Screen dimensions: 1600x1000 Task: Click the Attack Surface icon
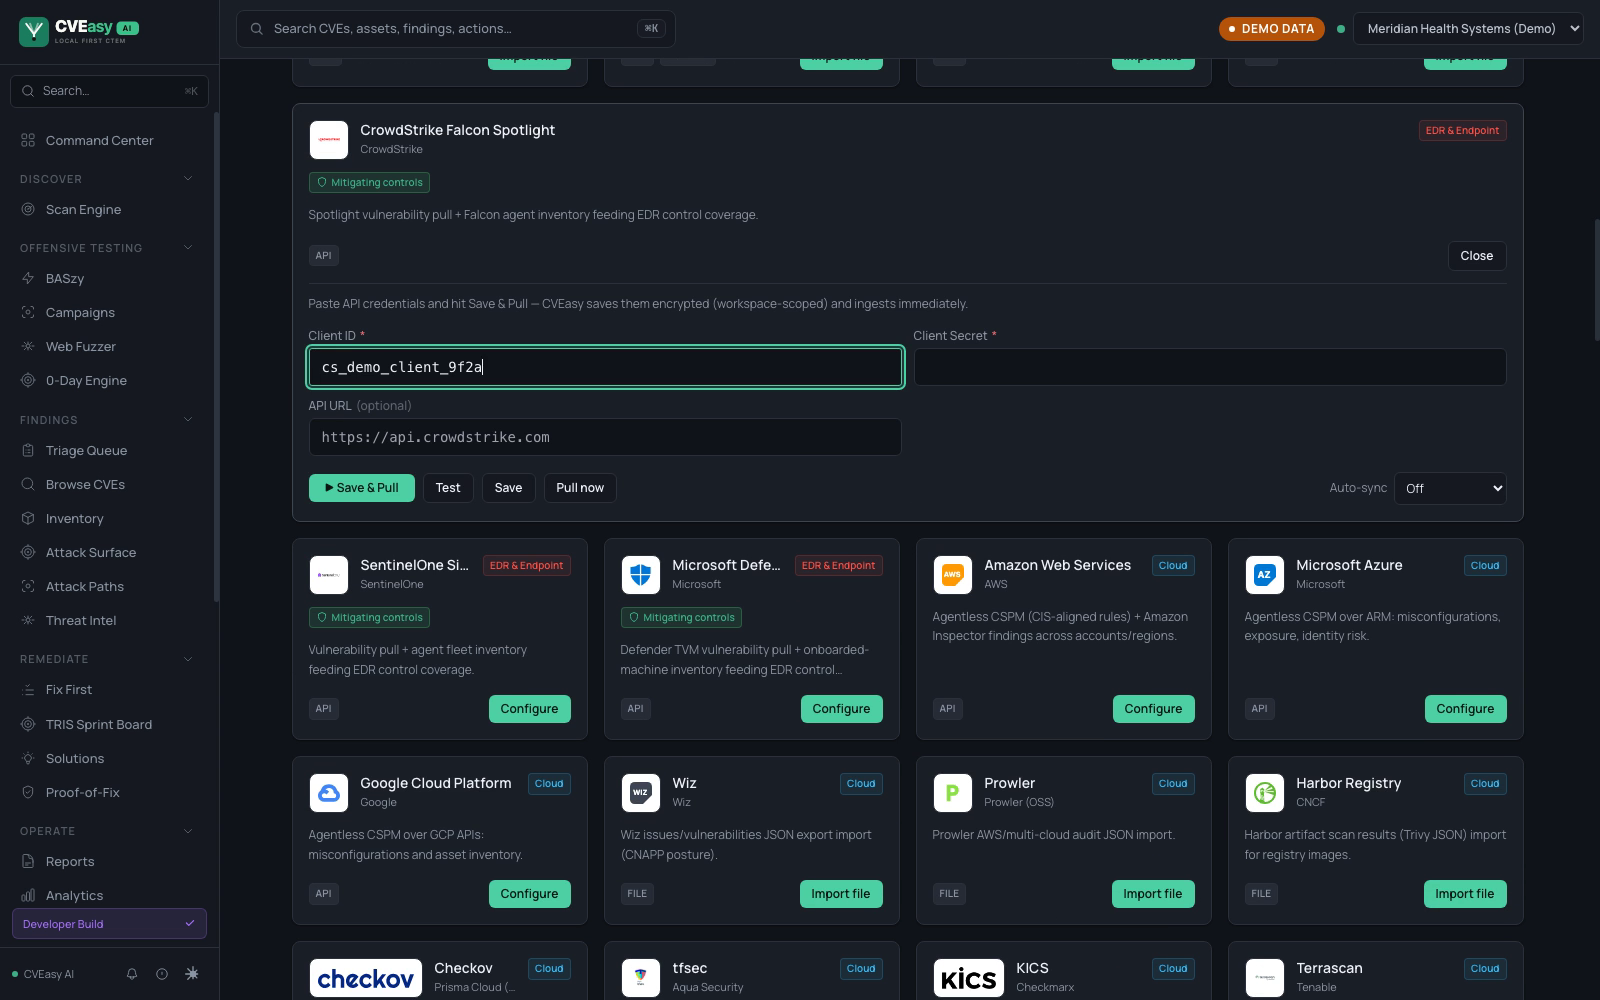28,552
